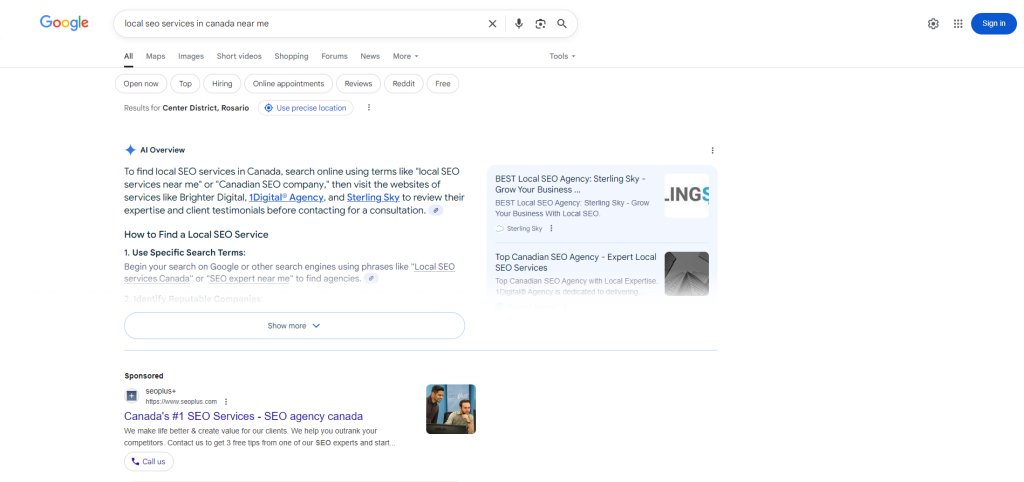1024x482 pixels.
Task: Click source link chip after 'find agencies'
Action: point(372,279)
